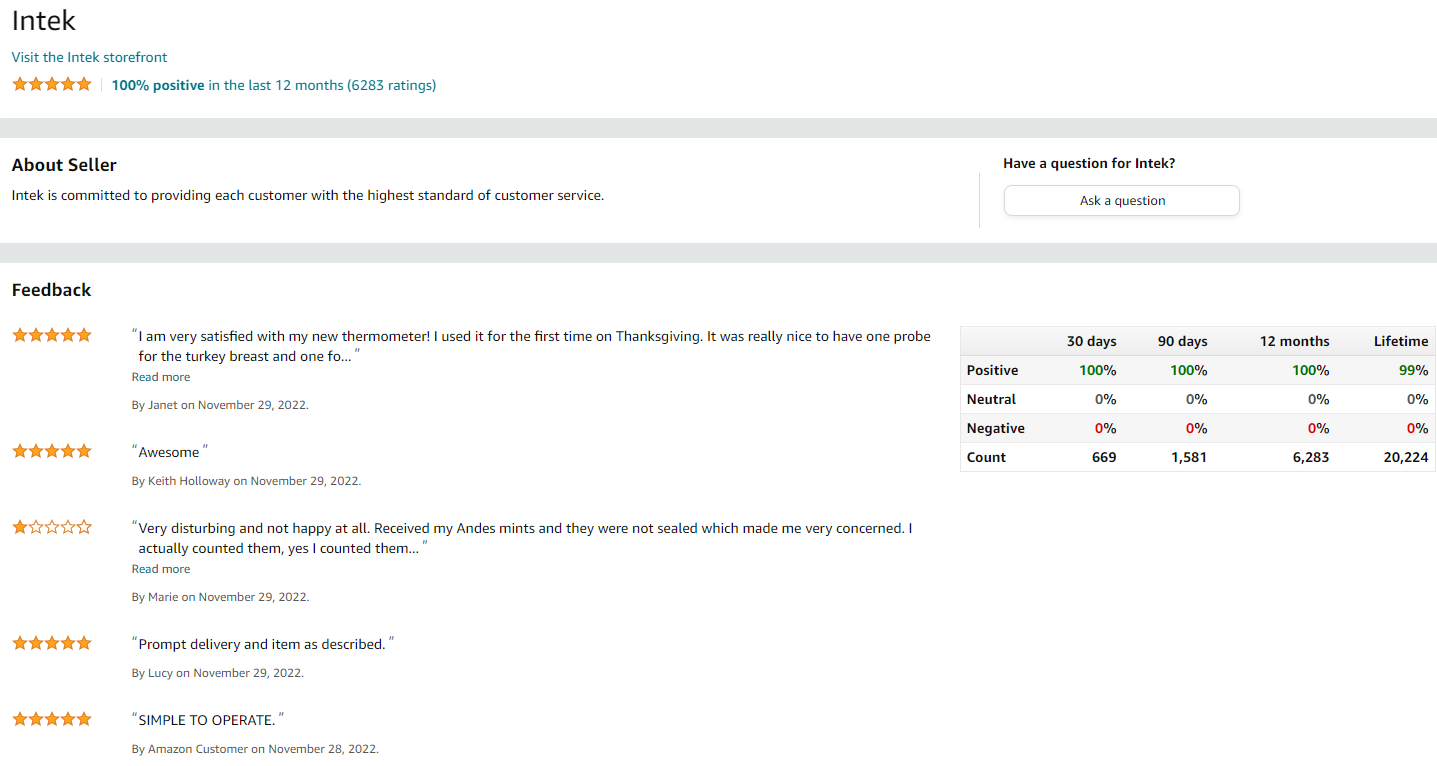Click the seller commitment description text
1437x766 pixels.
click(308, 195)
